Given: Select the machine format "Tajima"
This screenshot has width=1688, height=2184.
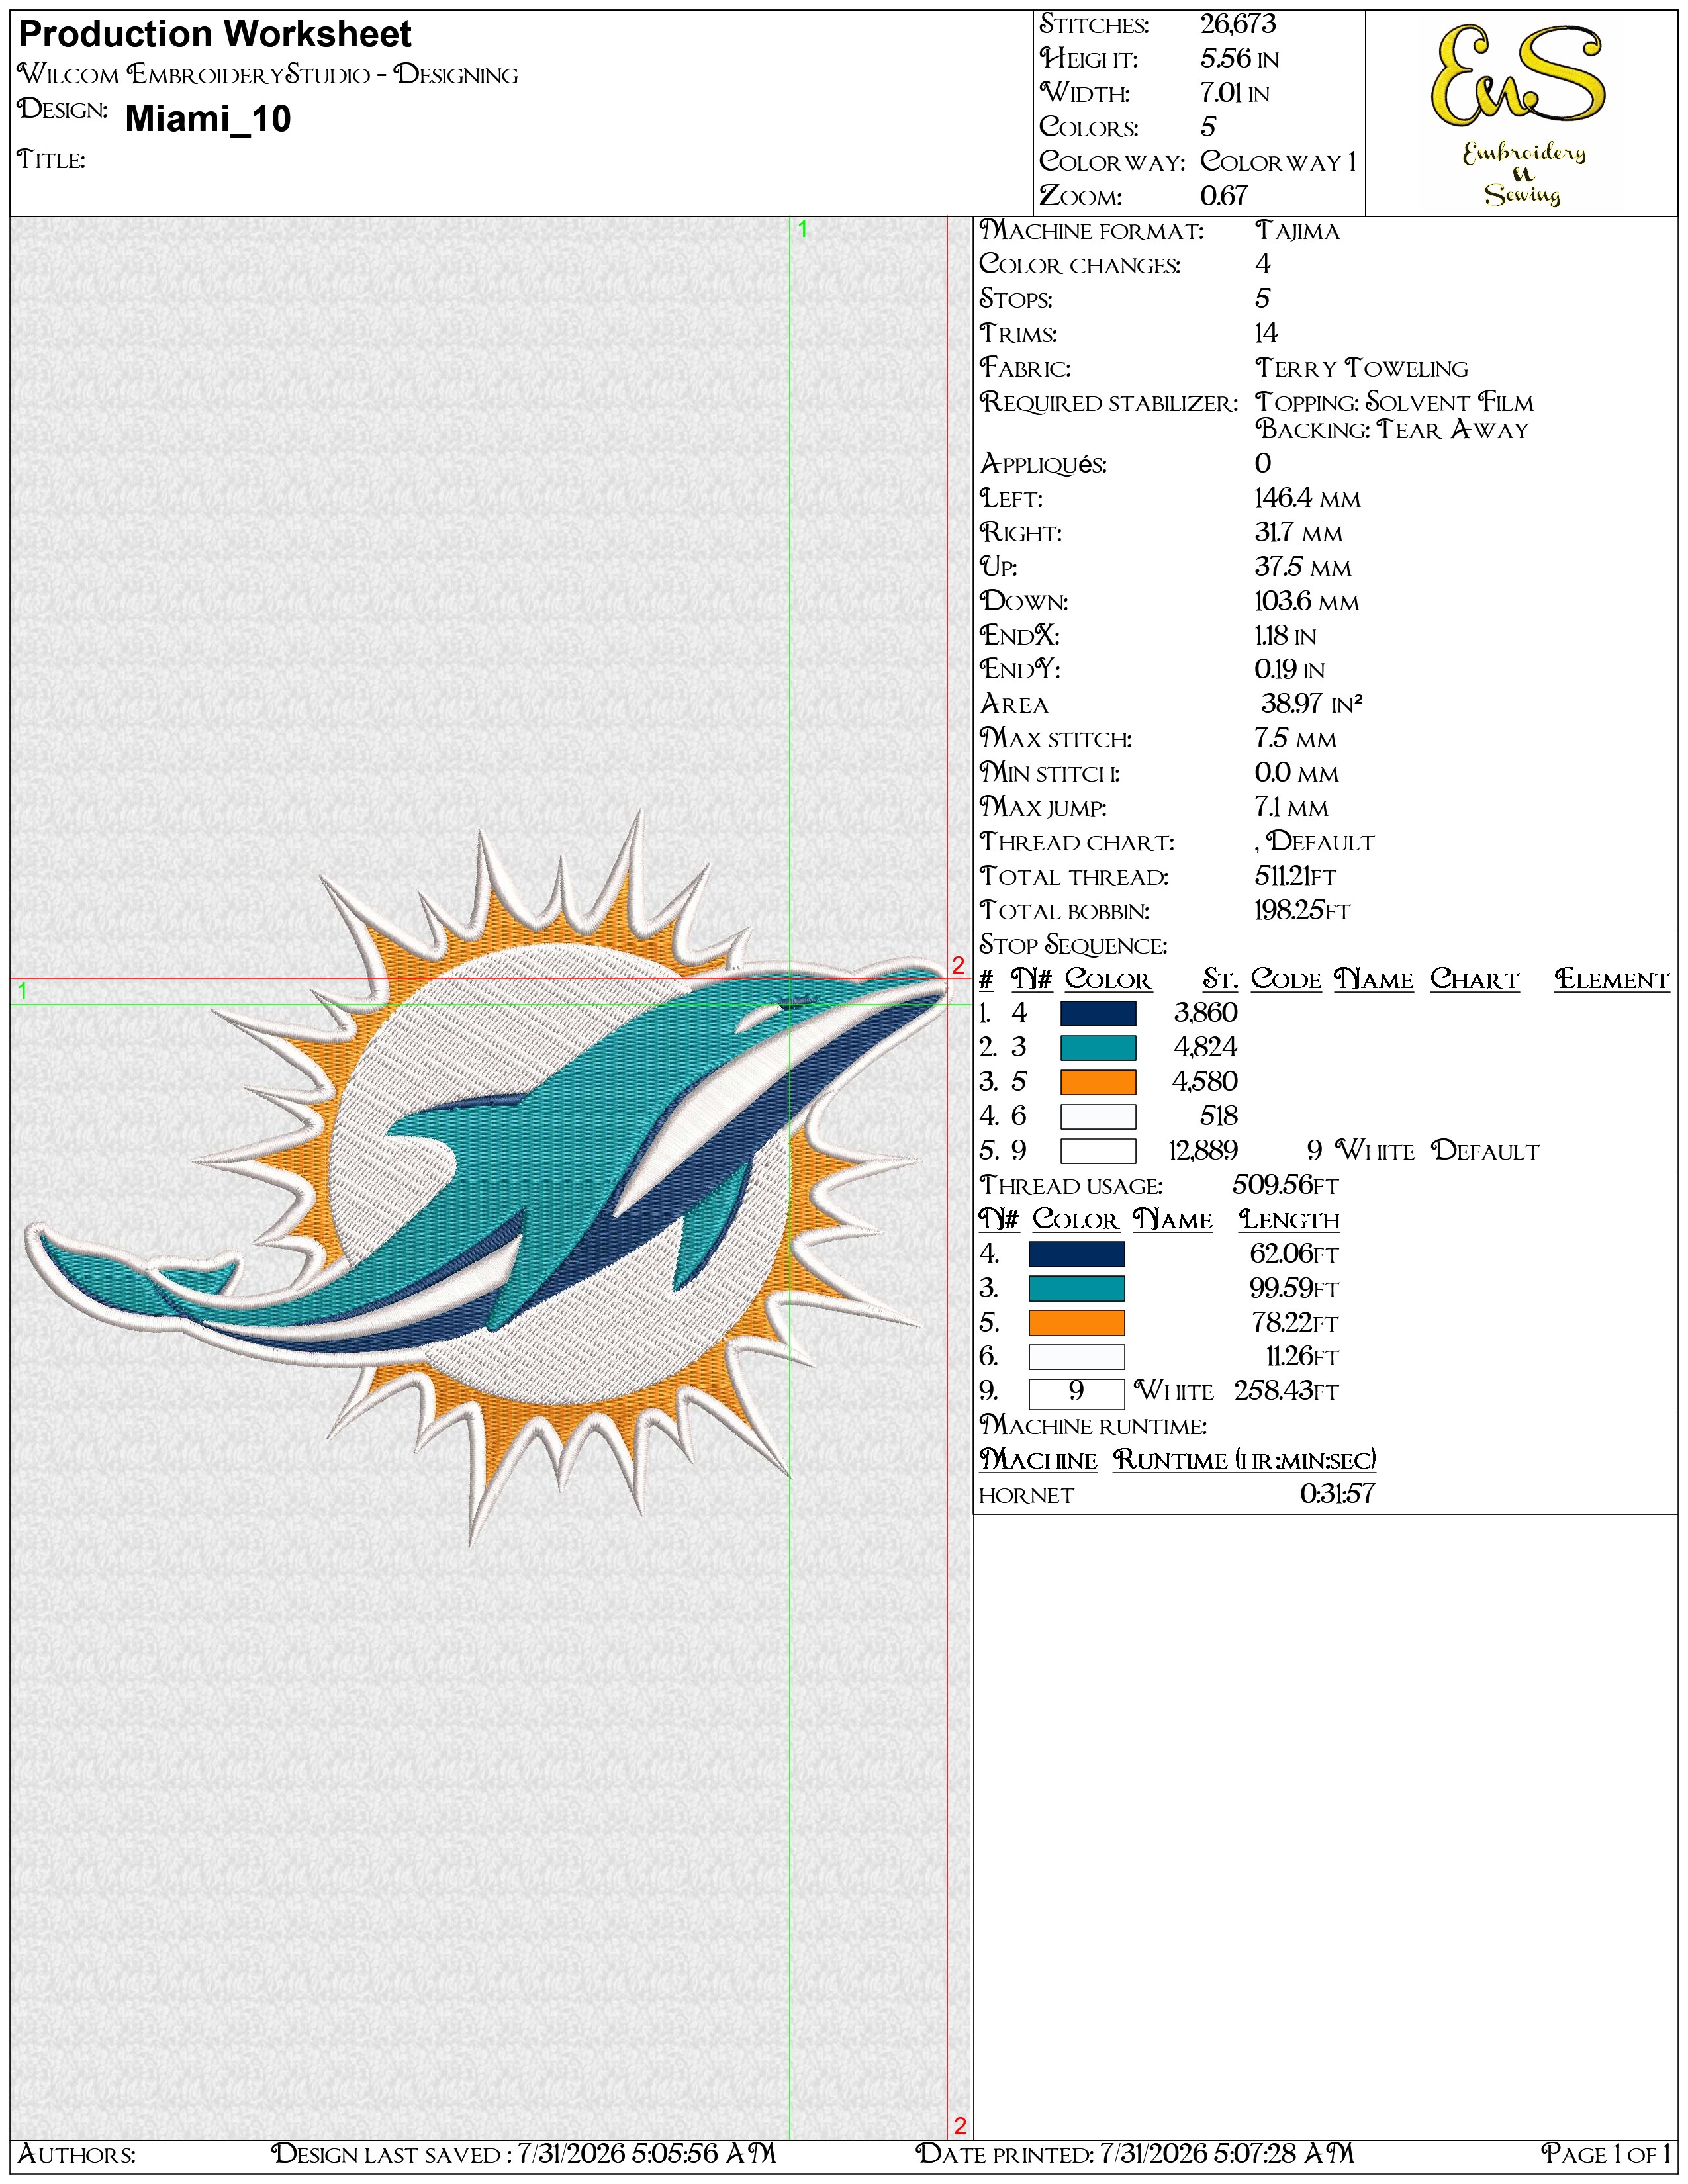Looking at the screenshot, I should click(1297, 231).
